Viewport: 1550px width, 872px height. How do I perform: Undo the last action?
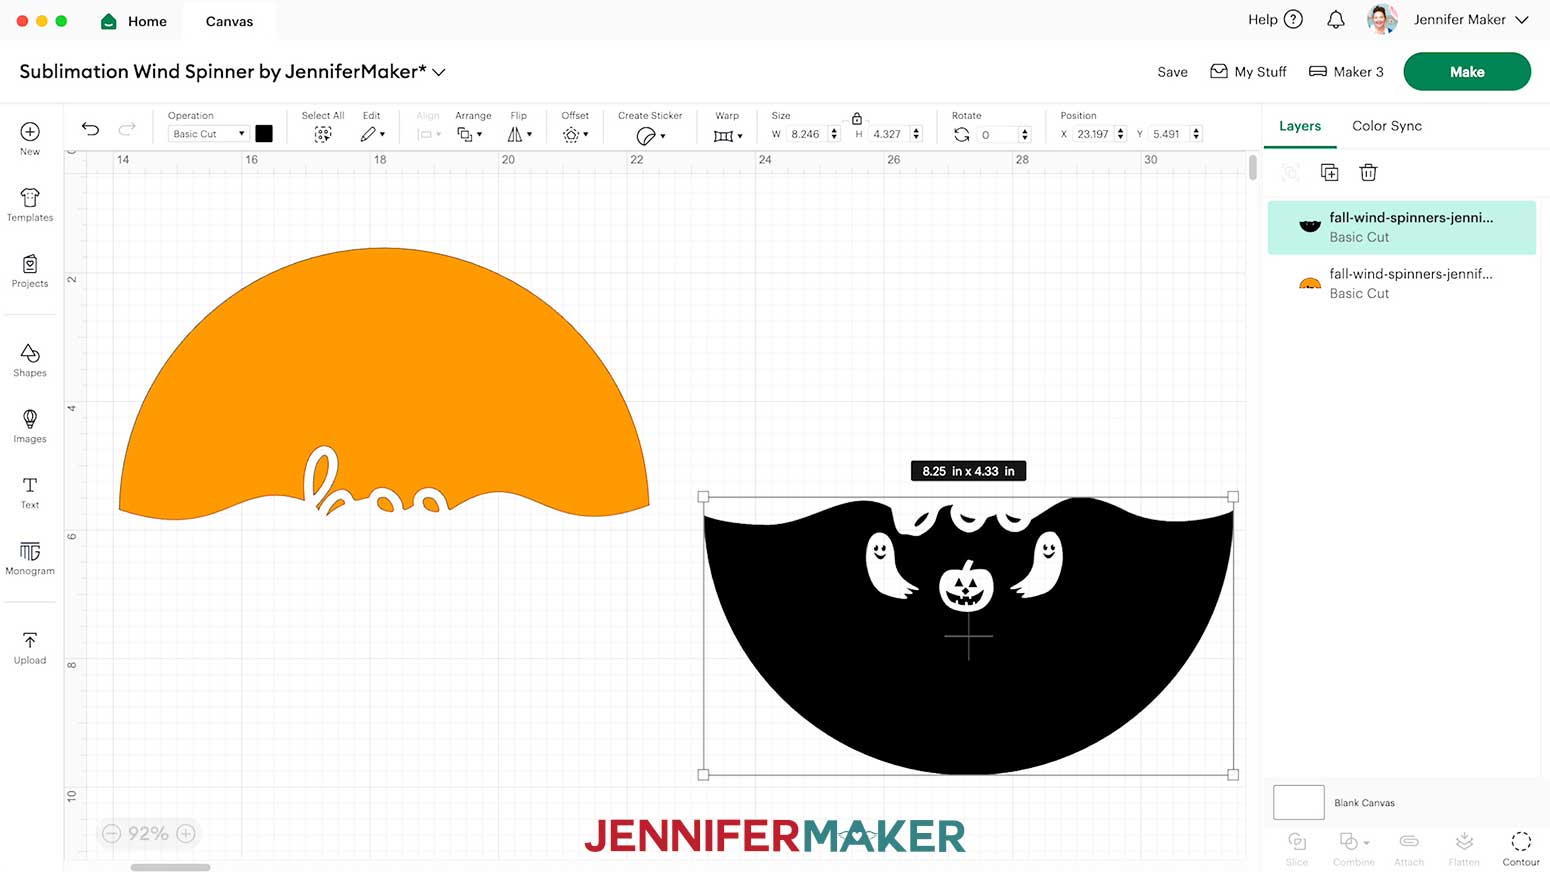[x=90, y=129]
